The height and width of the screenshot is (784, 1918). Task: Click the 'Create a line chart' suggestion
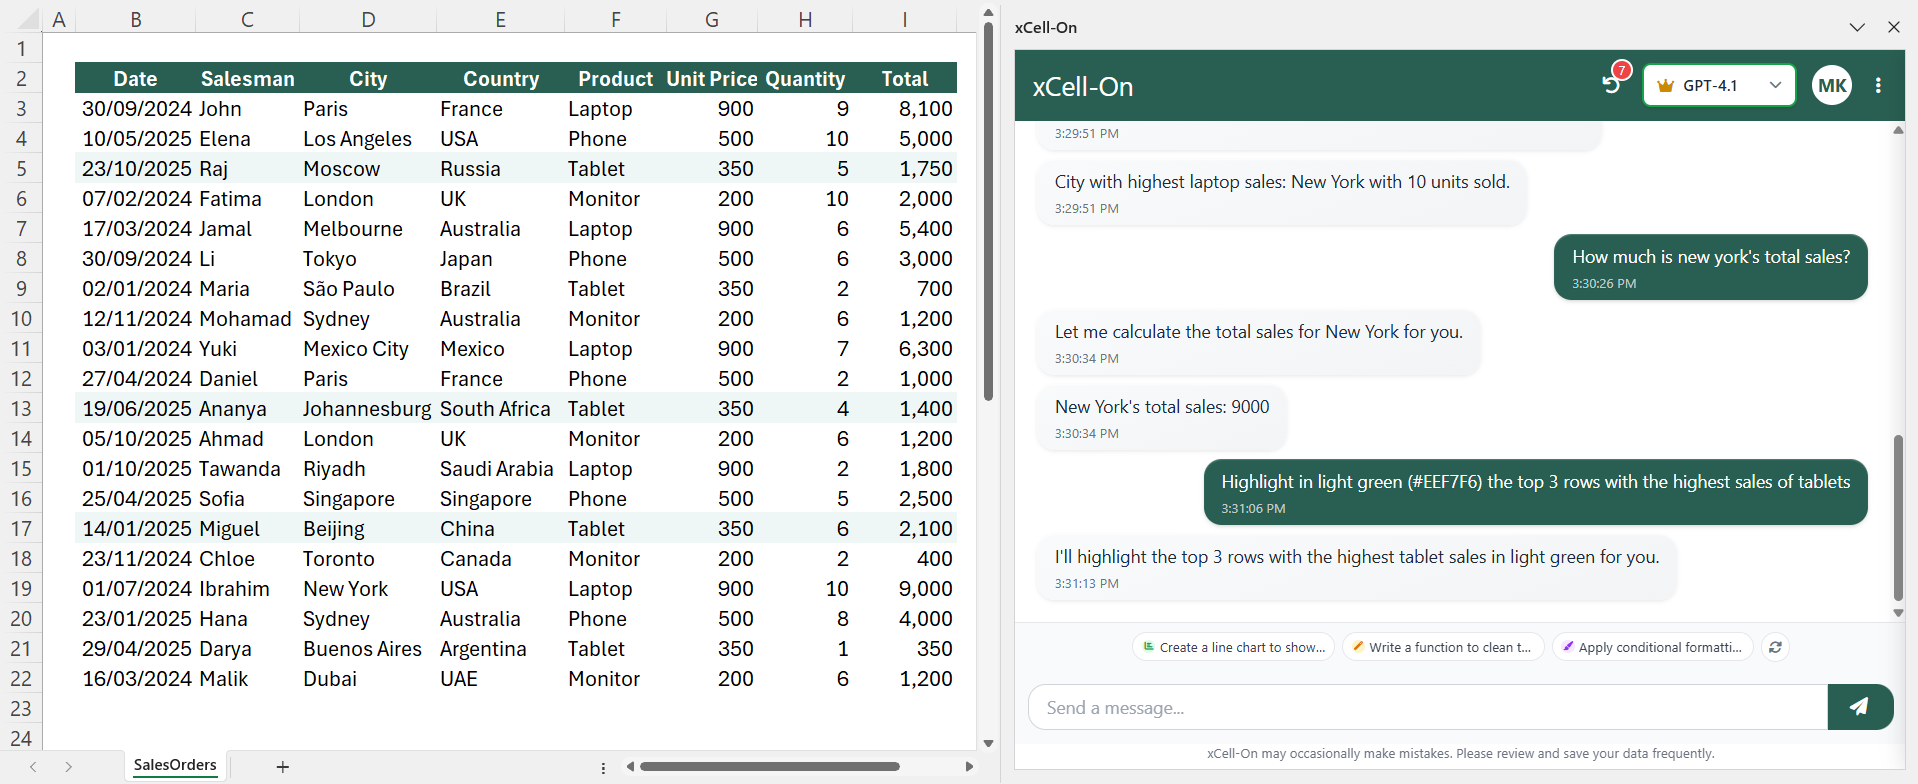[1233, 647]
